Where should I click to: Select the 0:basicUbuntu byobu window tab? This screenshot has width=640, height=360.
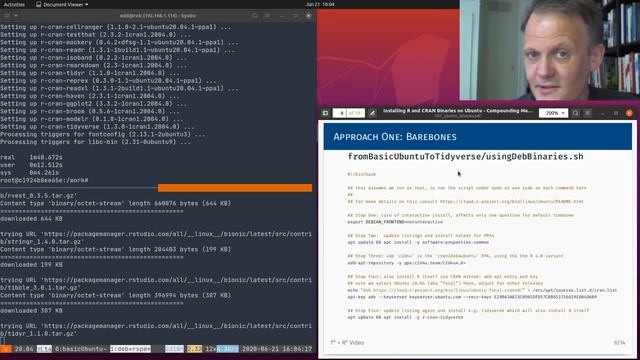[x=80, y=349]
